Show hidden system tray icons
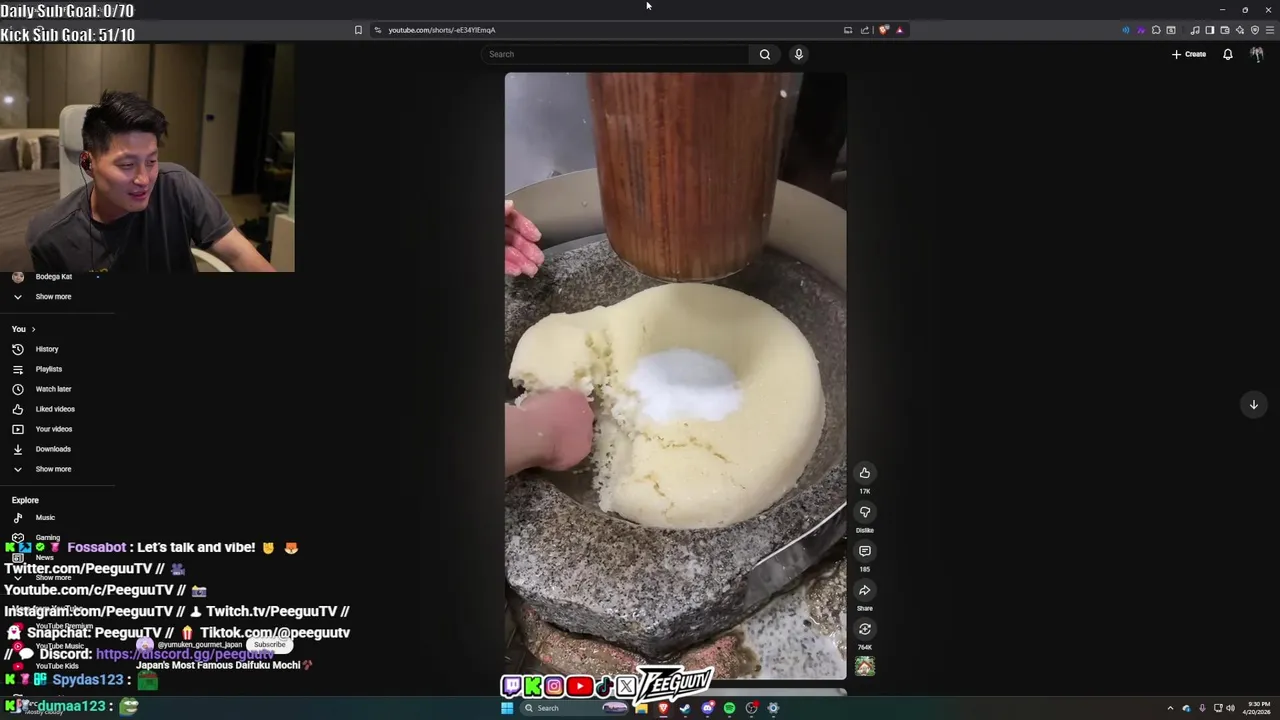The height and width of the screenshot is (720, 1280). click(x=1170, y=708)
